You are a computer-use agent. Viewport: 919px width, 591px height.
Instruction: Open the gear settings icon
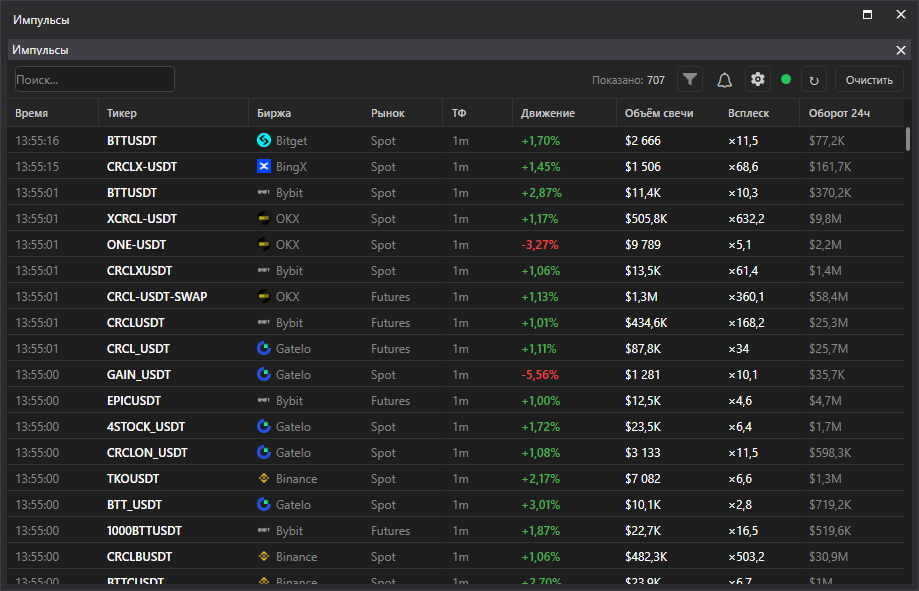[x=758, y=79]
